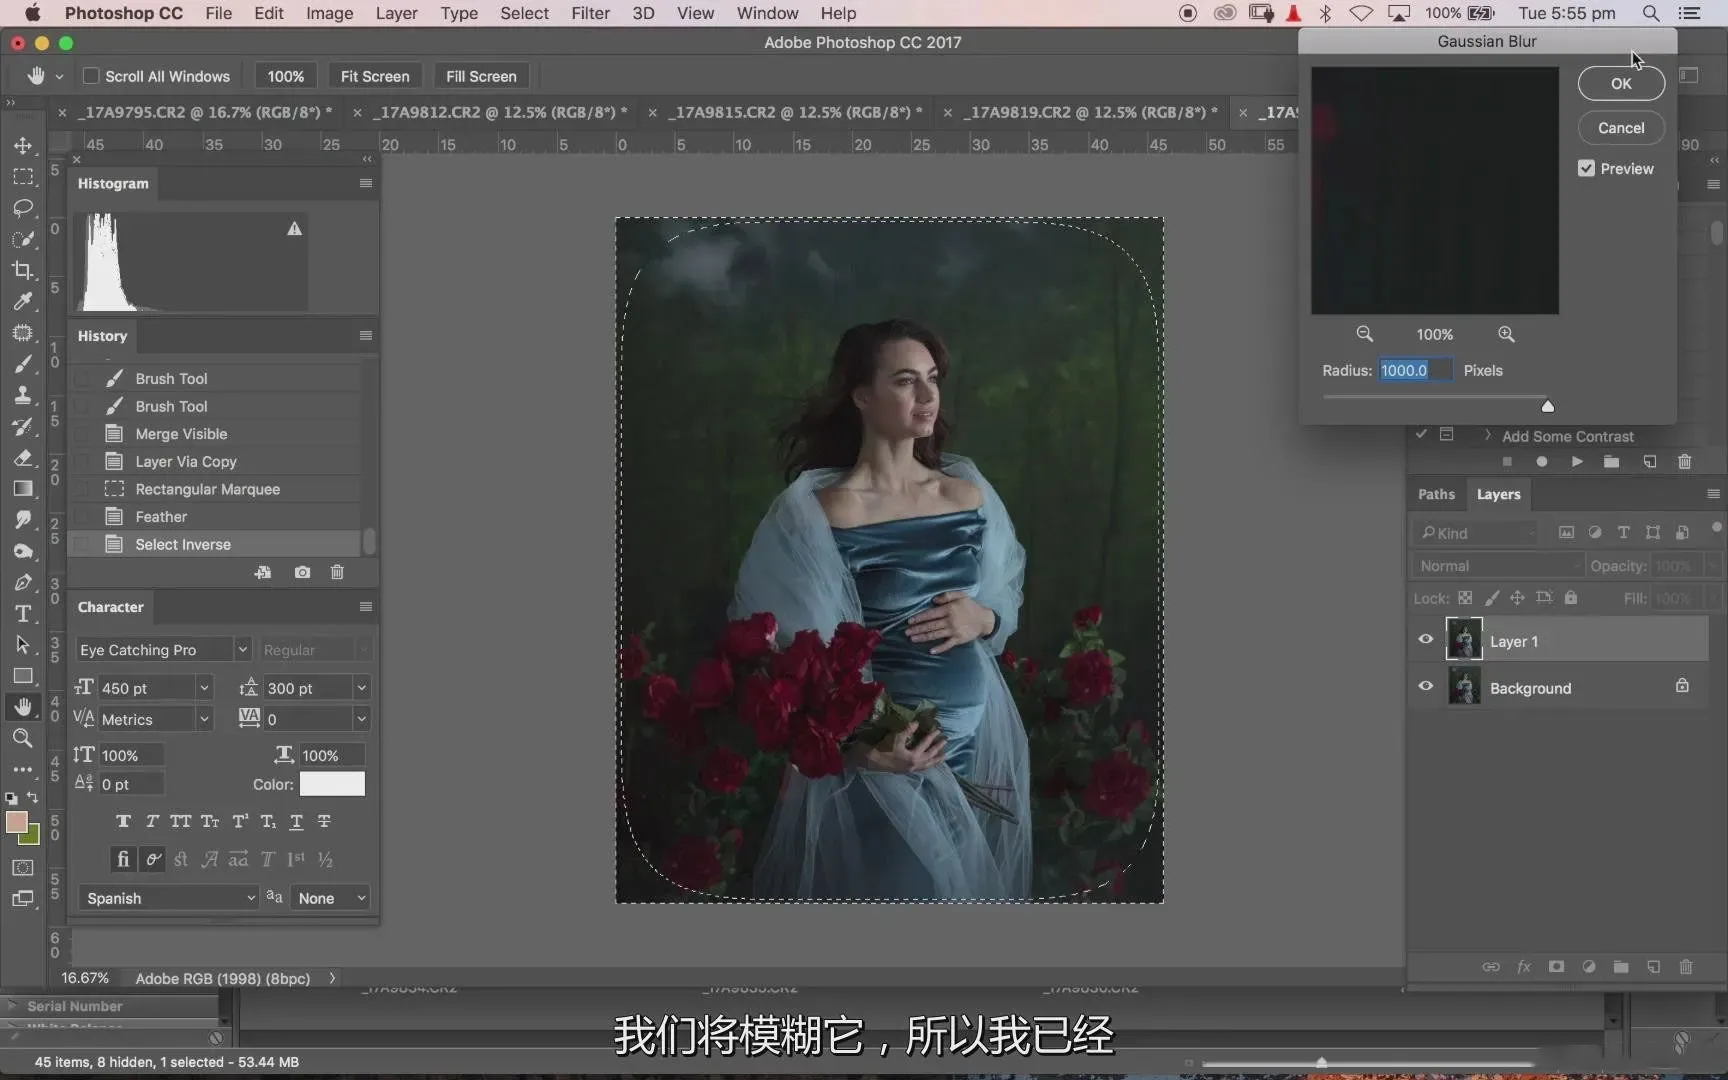Select the Type tool
Image resolution: width=1728 pixels, height=1080 pixels.
tap(22, 613)
